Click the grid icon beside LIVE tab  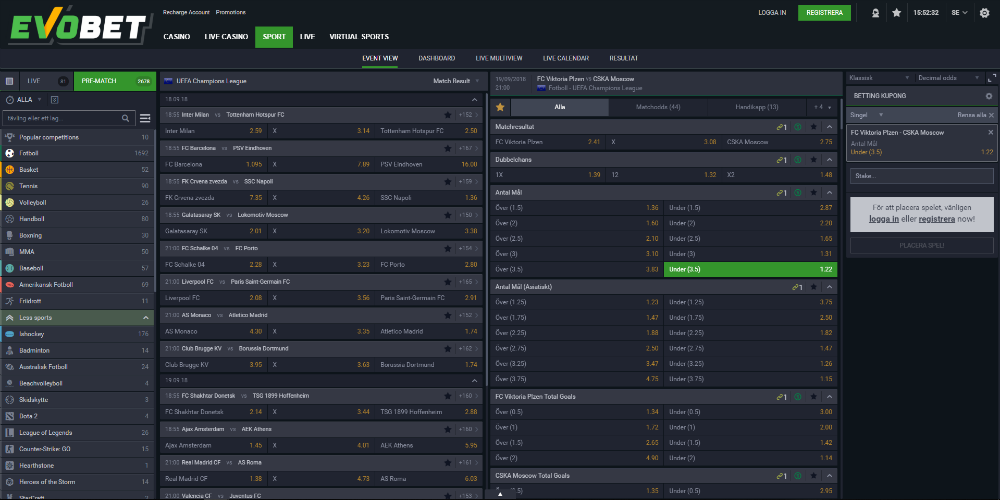point(9,81)
